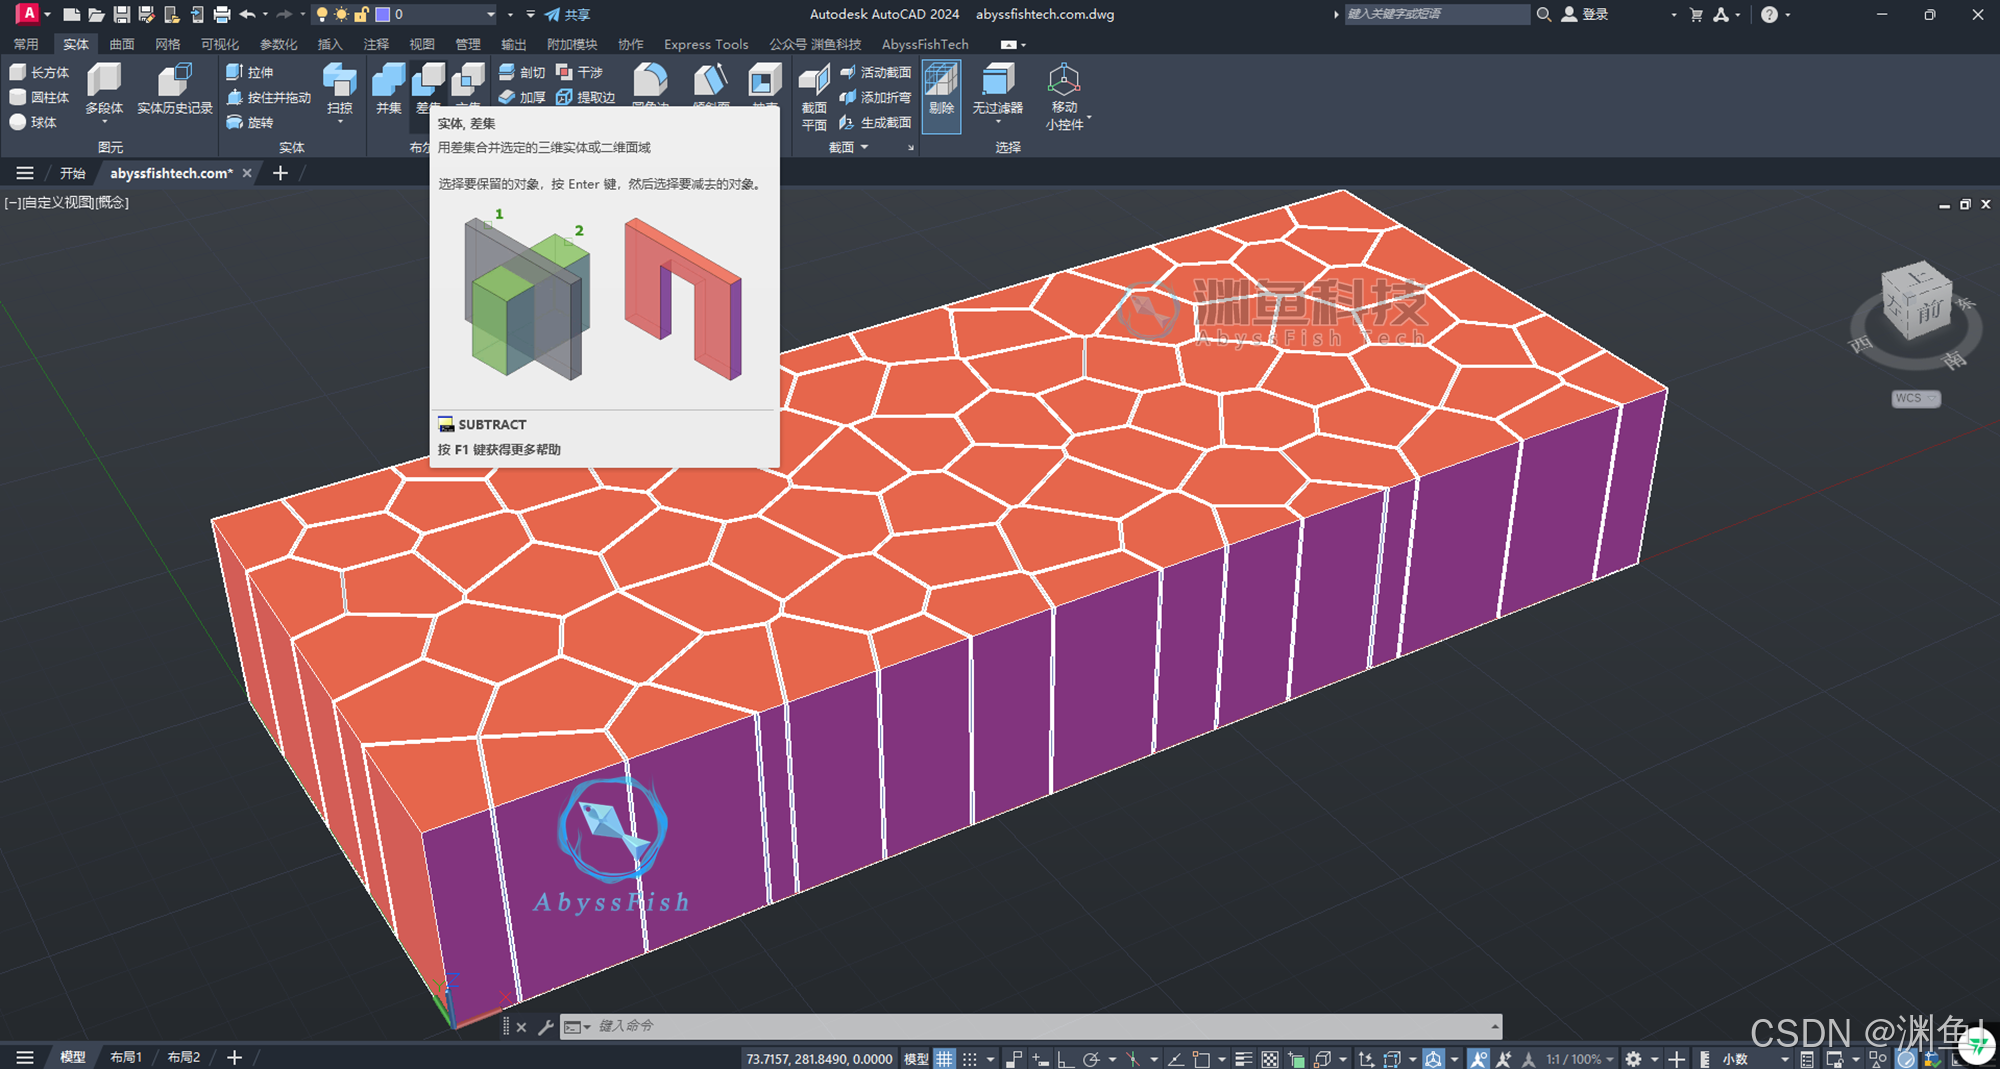Expand the 截面 panel dropdown
Image resolution: width=2000 pixels, height=1069 pixels.
(849, 147)
